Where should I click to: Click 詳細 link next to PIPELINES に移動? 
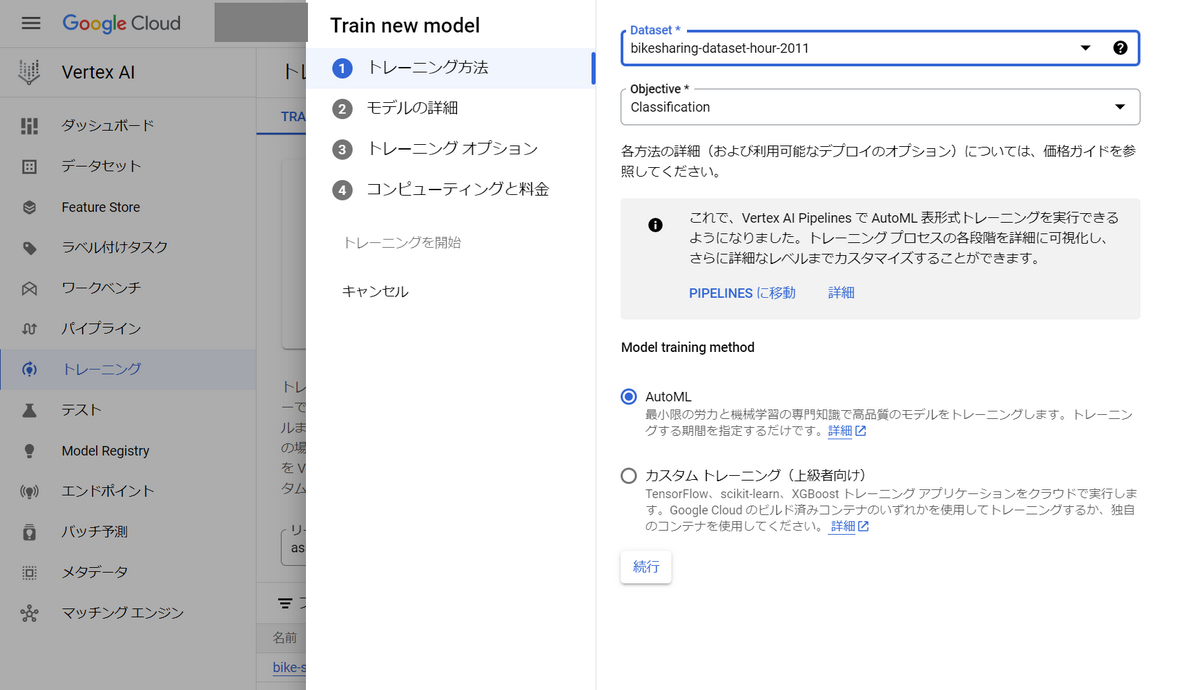point(841,293)
